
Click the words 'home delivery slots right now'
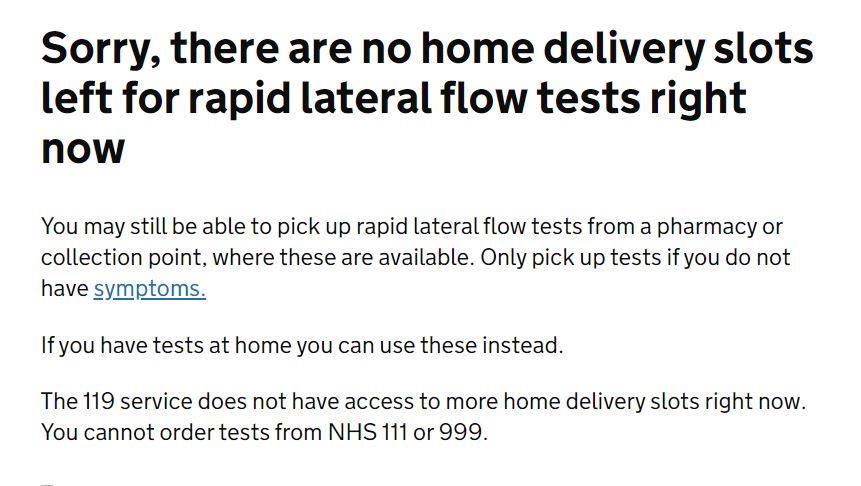pos(652,401)
